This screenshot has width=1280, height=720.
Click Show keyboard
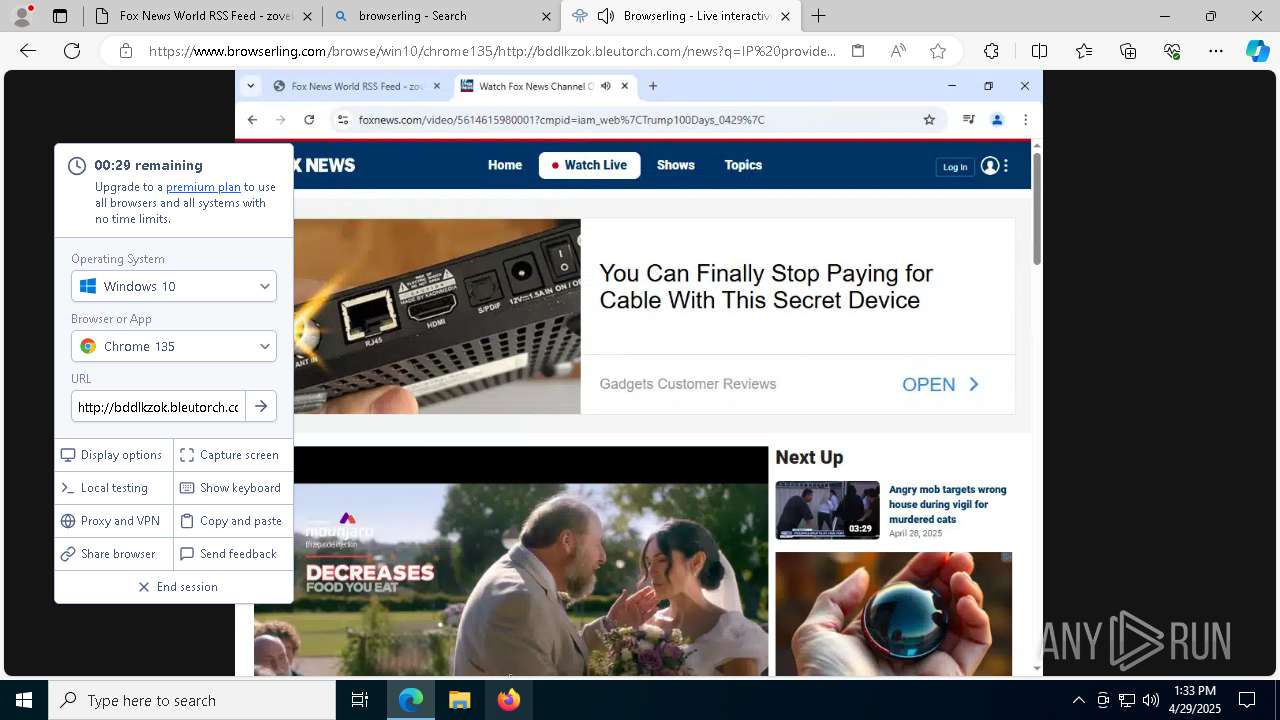[231, 488]
